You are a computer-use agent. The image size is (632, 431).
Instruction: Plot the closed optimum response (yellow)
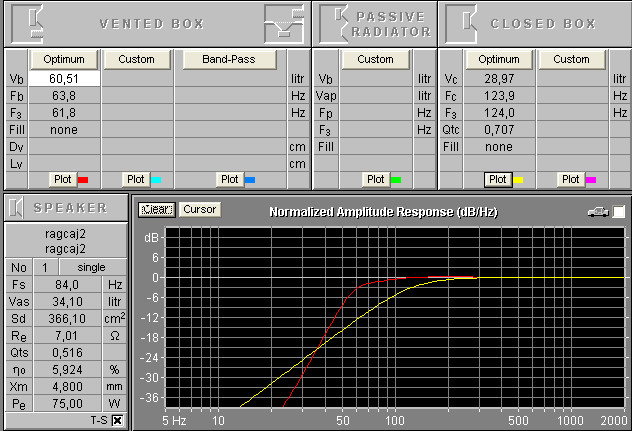point(498,179)
